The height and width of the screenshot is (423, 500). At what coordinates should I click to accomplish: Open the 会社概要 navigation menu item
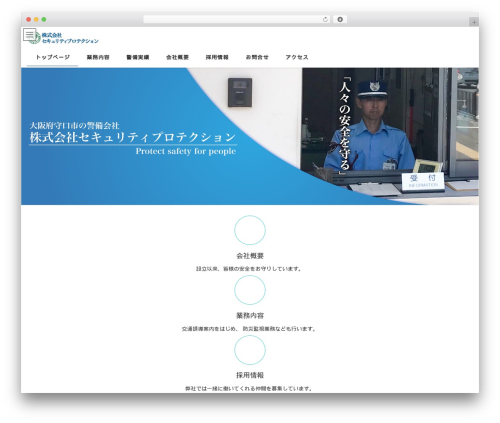[x=177, y=57]
